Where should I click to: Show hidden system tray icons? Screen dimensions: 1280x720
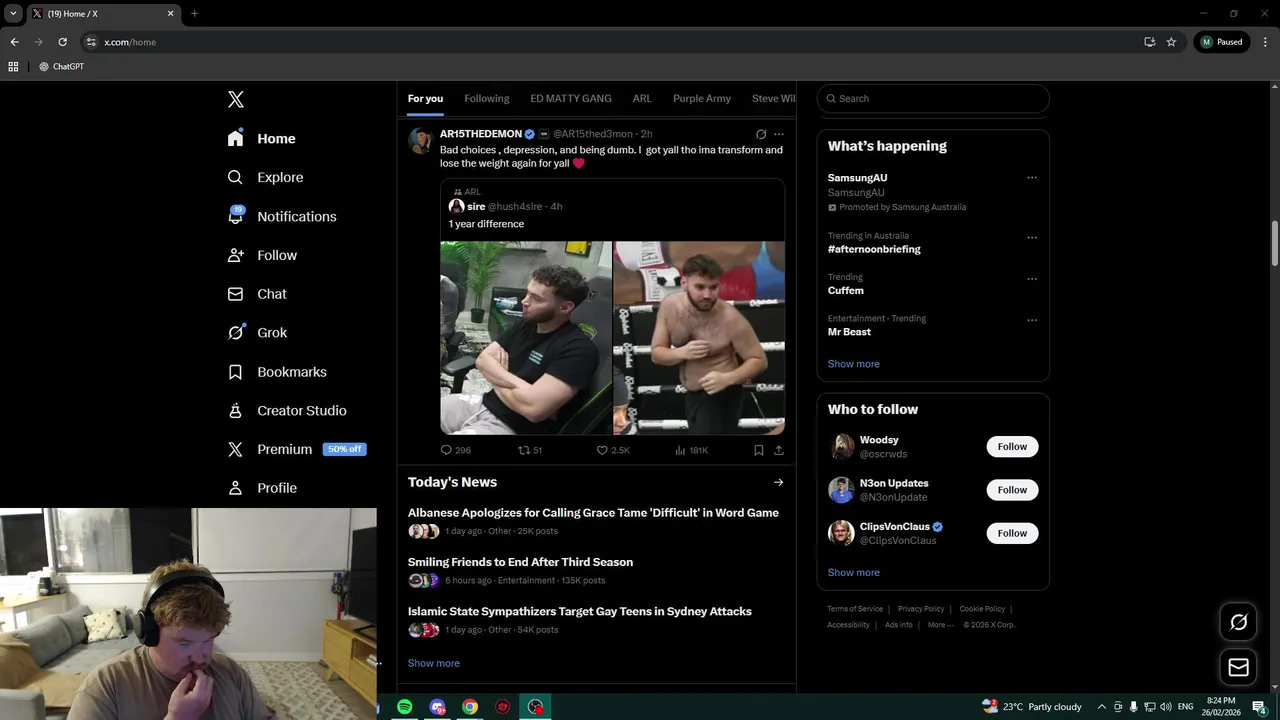click(x=1101, y=707)
